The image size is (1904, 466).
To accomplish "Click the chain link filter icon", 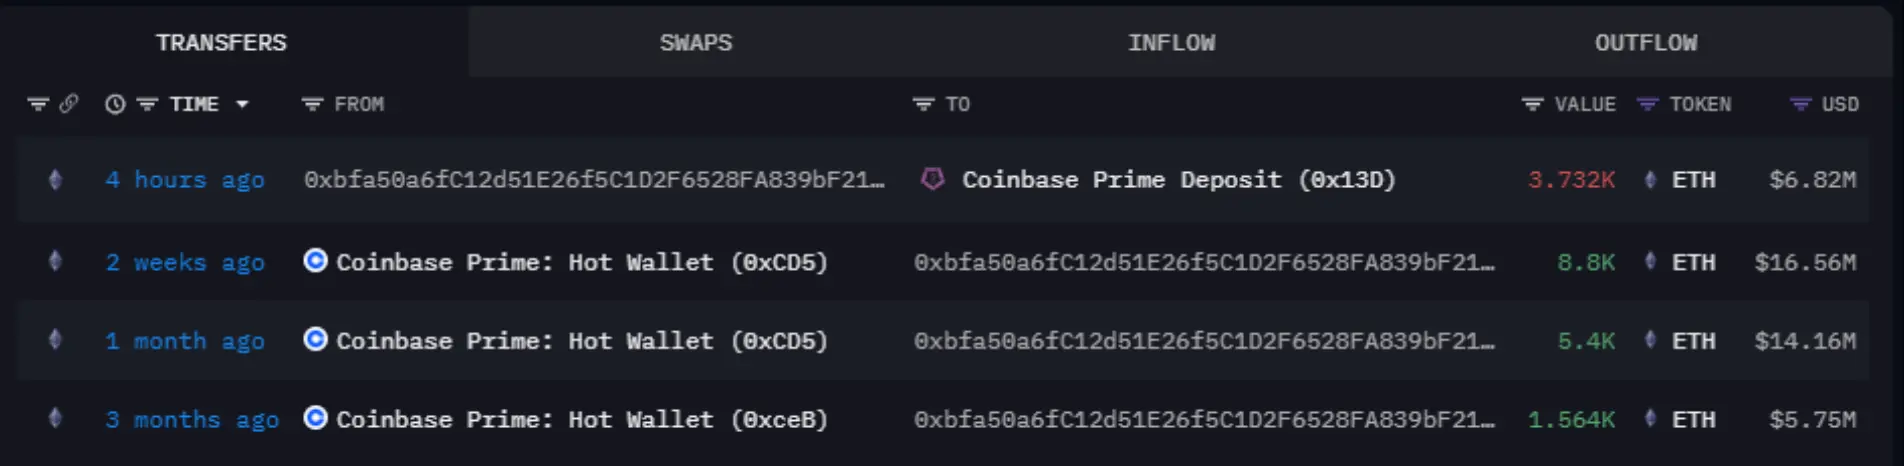I will click(69, 104).
